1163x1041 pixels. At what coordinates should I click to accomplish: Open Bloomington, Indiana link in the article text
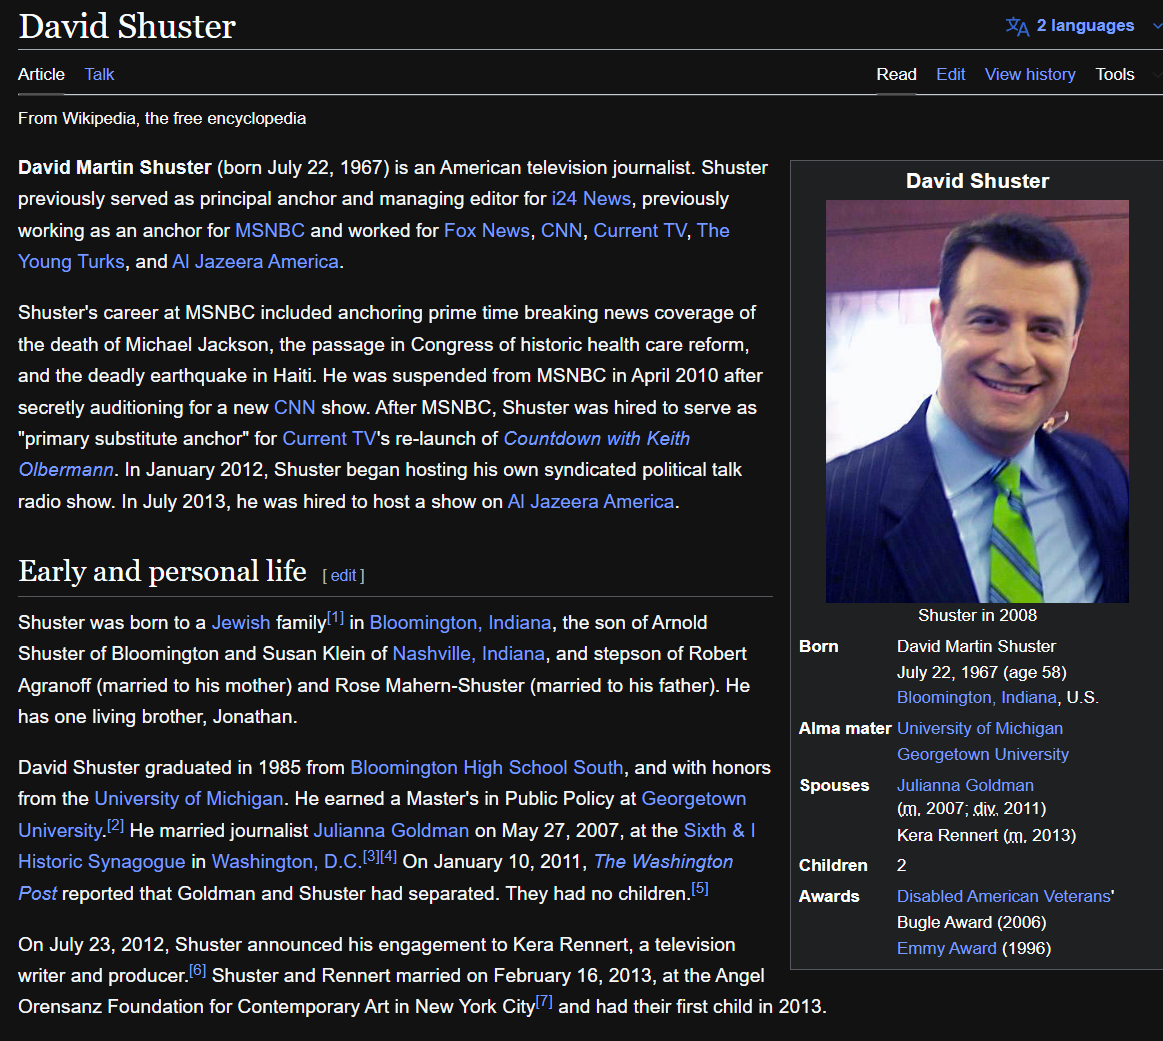[460, 623]
